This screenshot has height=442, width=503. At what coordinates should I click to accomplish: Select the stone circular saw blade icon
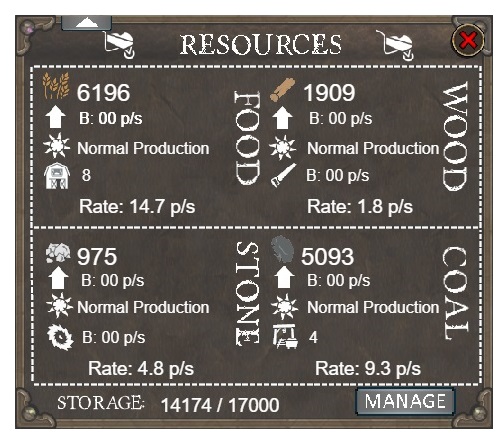(x=60, y=337)
